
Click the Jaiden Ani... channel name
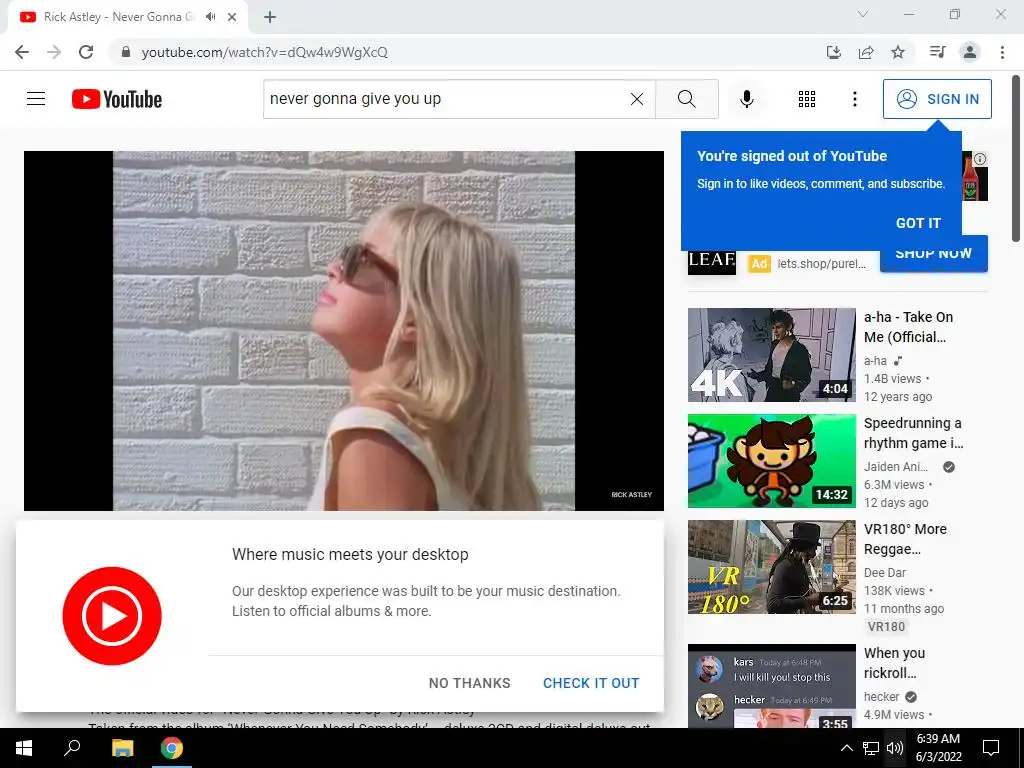coord(895,466)
